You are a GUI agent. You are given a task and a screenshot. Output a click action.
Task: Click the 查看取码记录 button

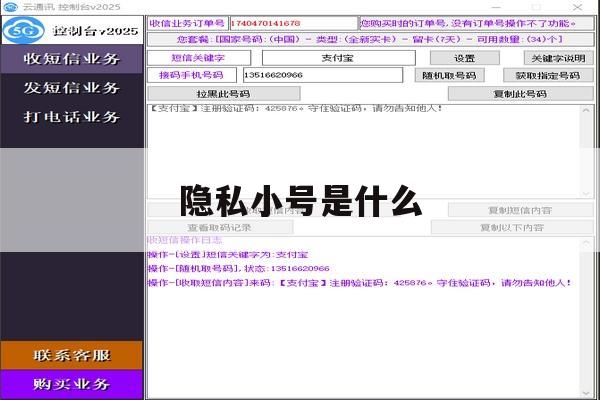220,227
